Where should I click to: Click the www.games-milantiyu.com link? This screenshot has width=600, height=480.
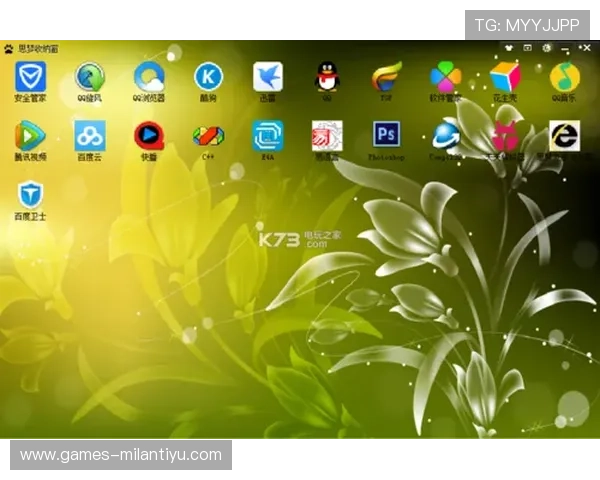pos(120,455)
